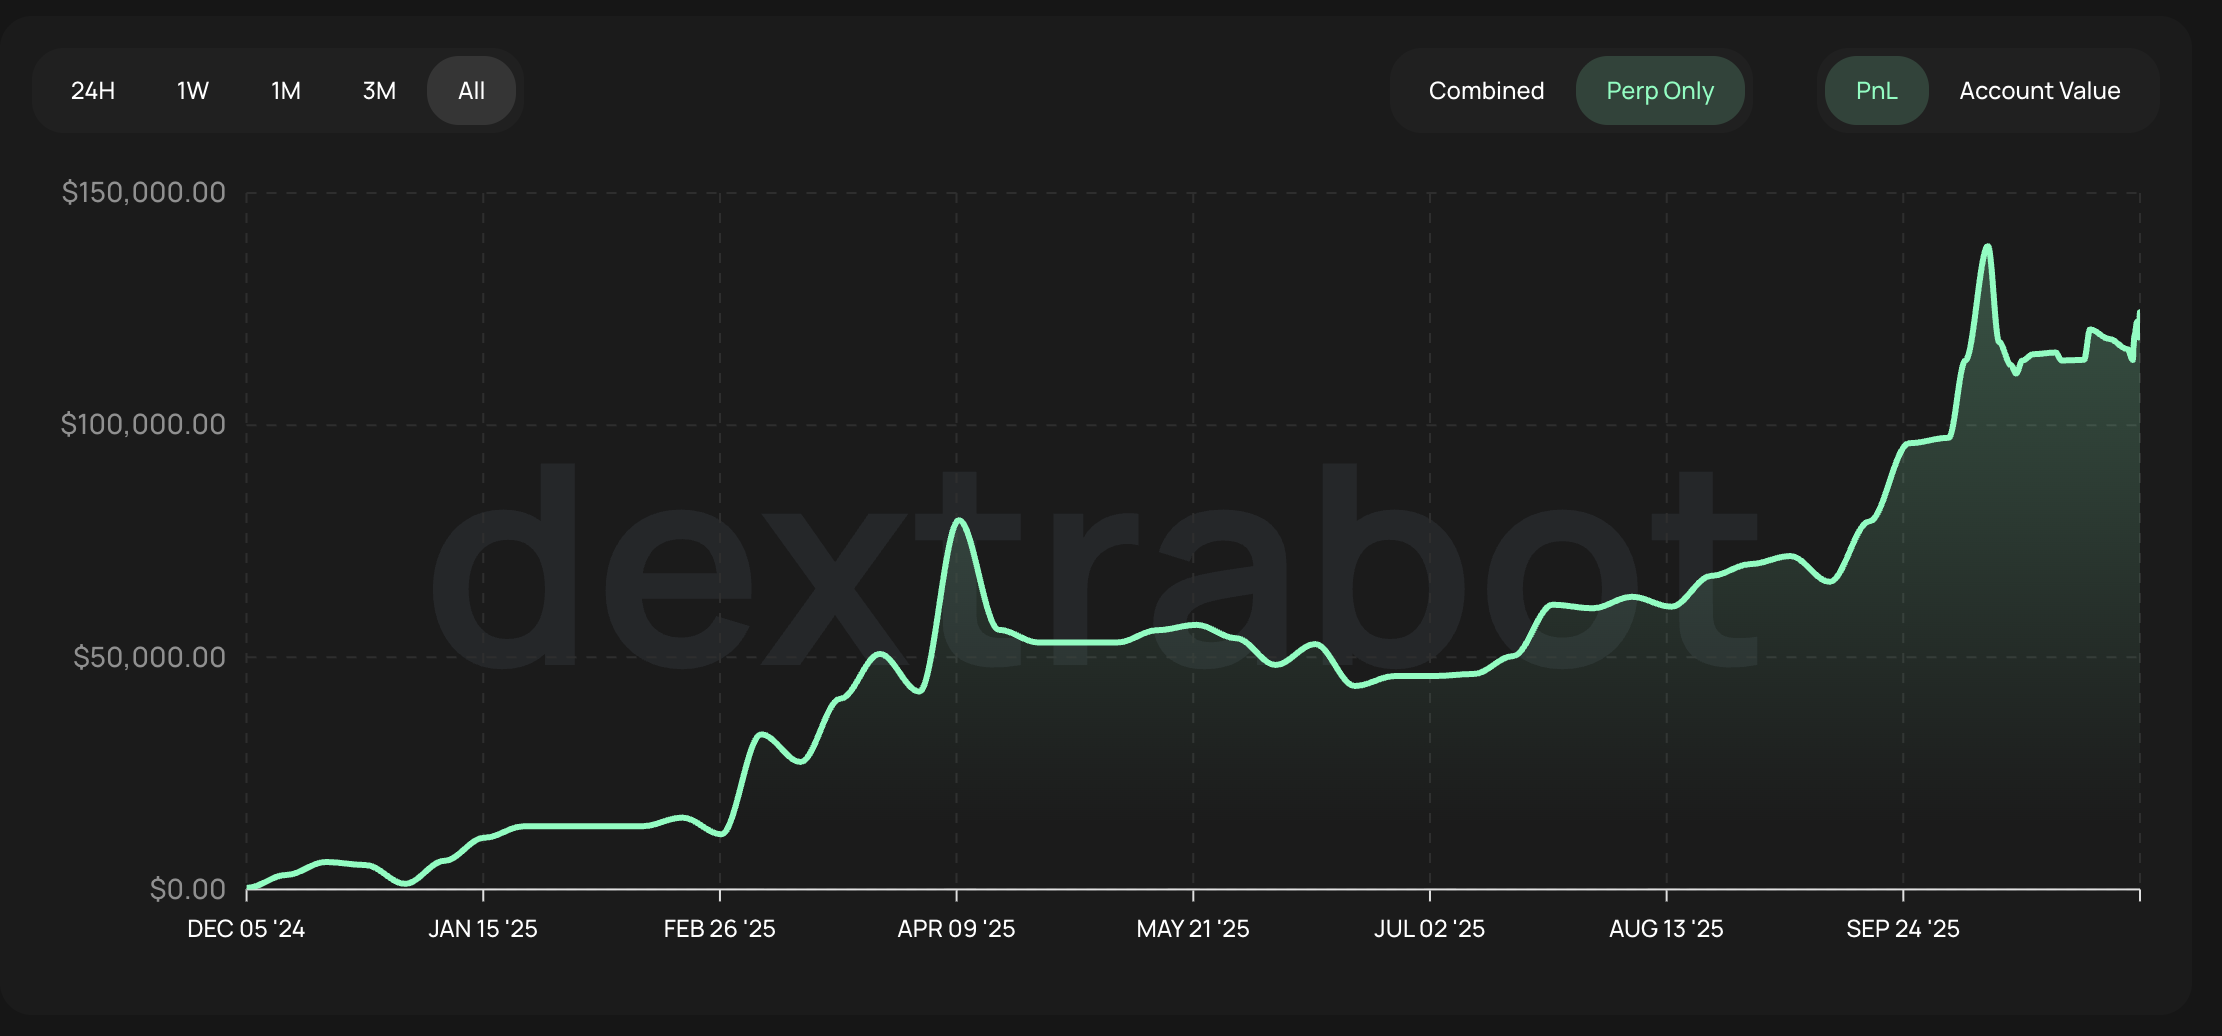Set the chart to 3M range
The width and height of the screenshot is (2222, 1036).
point(379,91)
